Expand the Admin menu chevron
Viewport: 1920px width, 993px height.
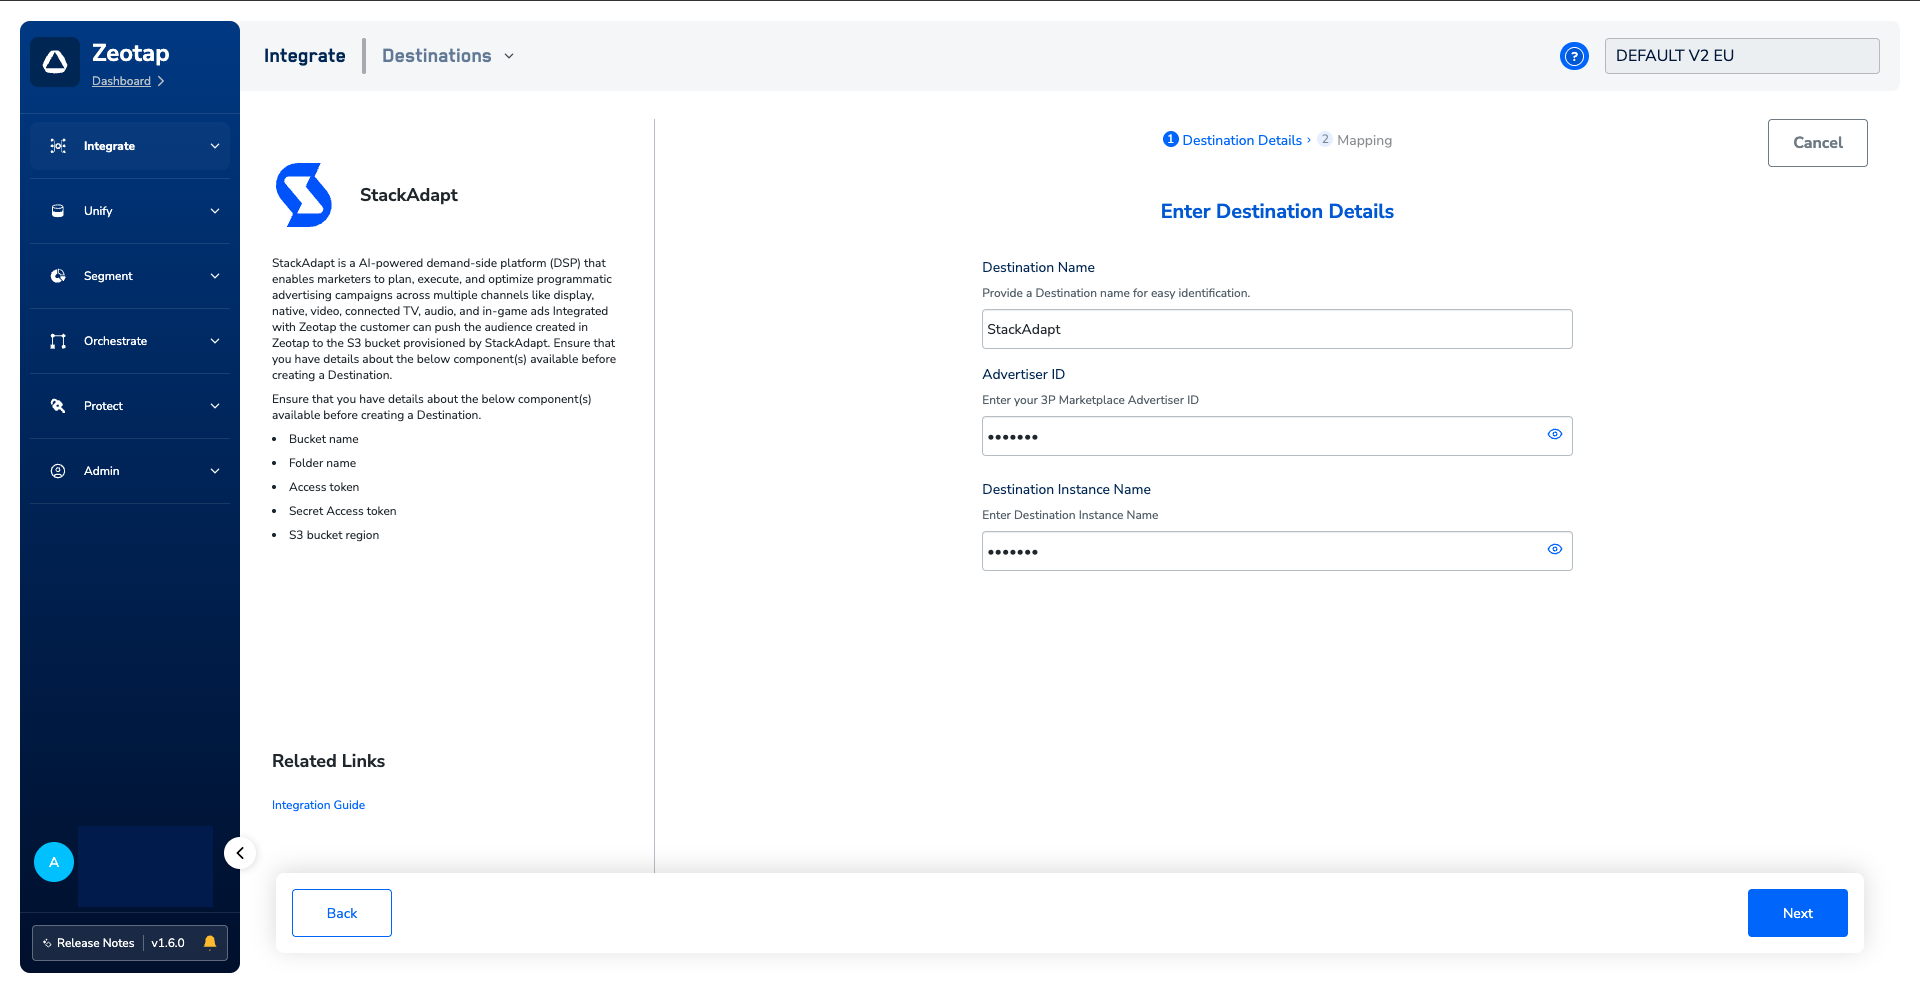(215, 471)
